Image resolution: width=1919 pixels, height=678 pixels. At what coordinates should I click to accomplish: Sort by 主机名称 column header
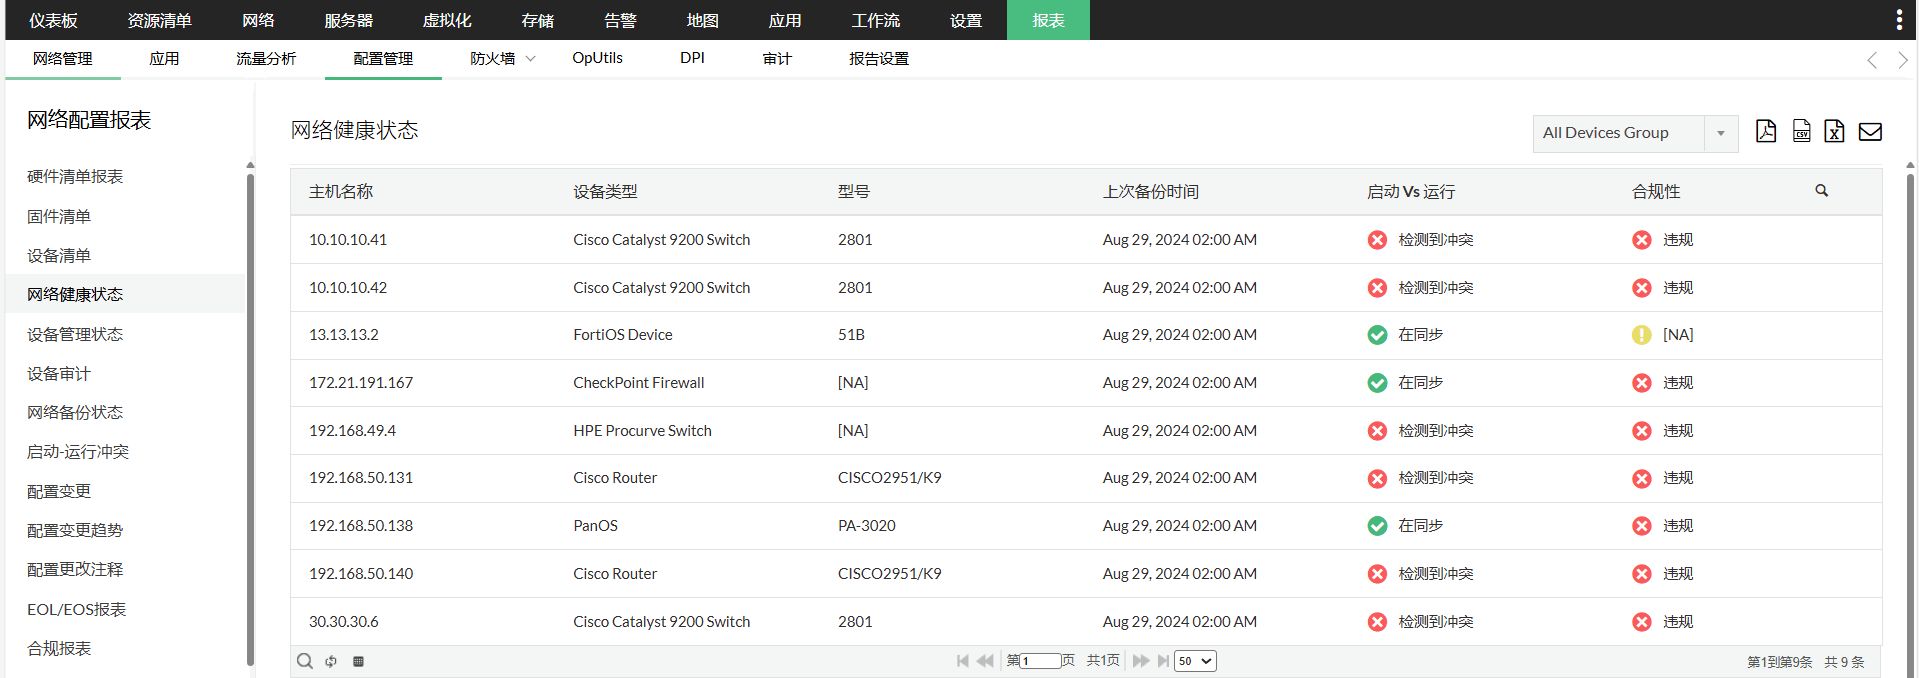click(x=341, y=191)
